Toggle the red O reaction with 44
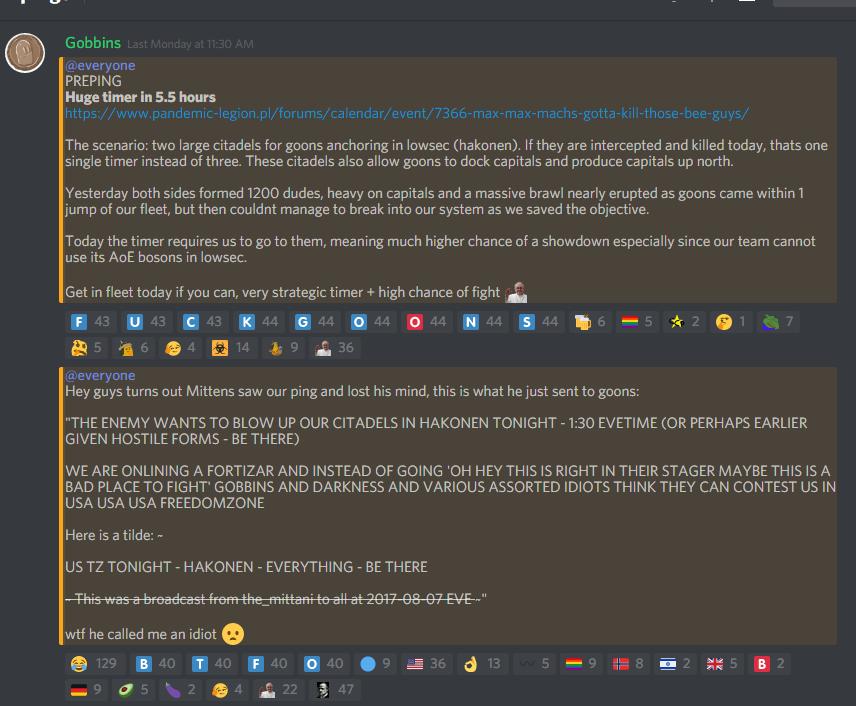 coord(426,322)
